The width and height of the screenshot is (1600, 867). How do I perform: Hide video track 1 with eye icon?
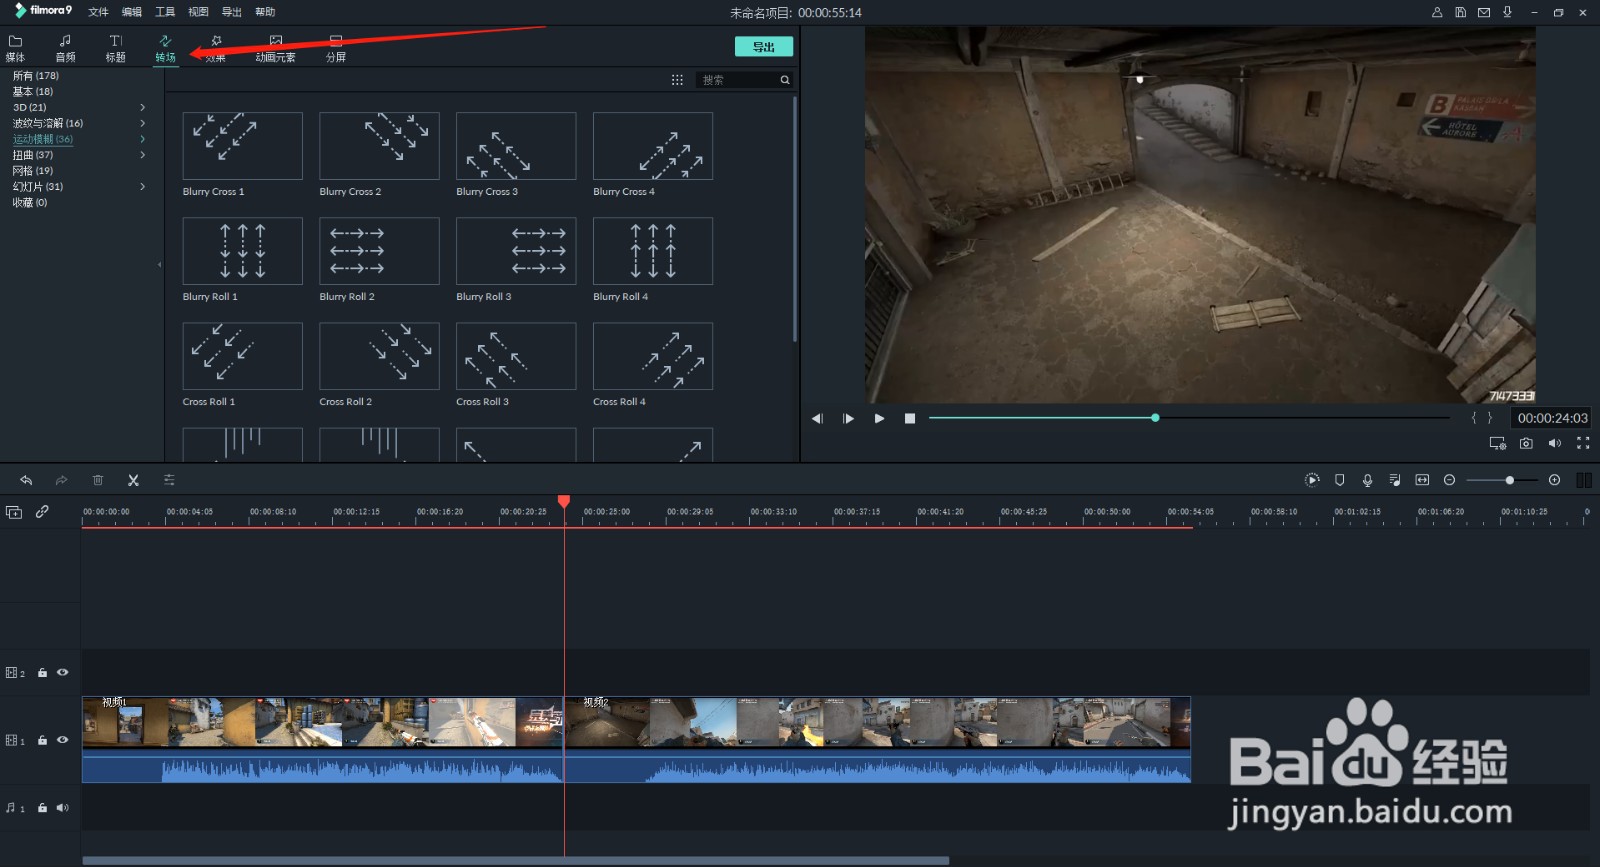tap(62, 740)
